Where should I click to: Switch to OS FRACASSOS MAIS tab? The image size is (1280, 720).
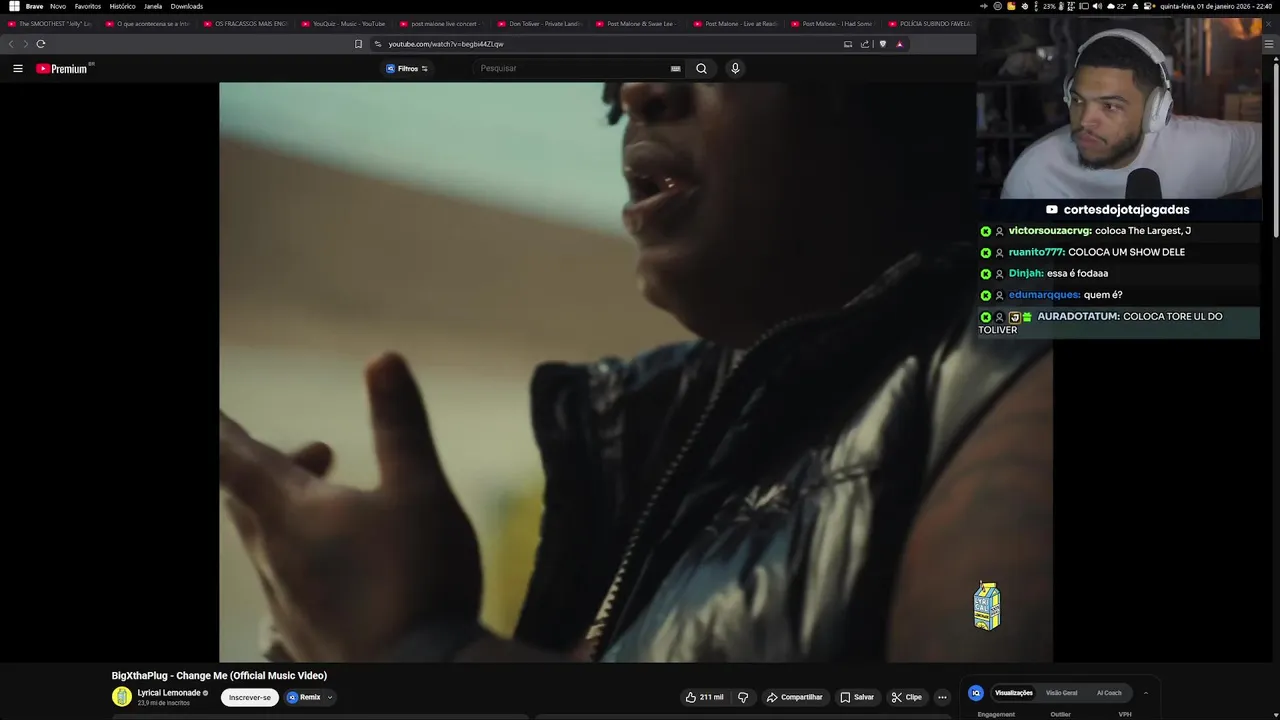click(x=245, y=23)
